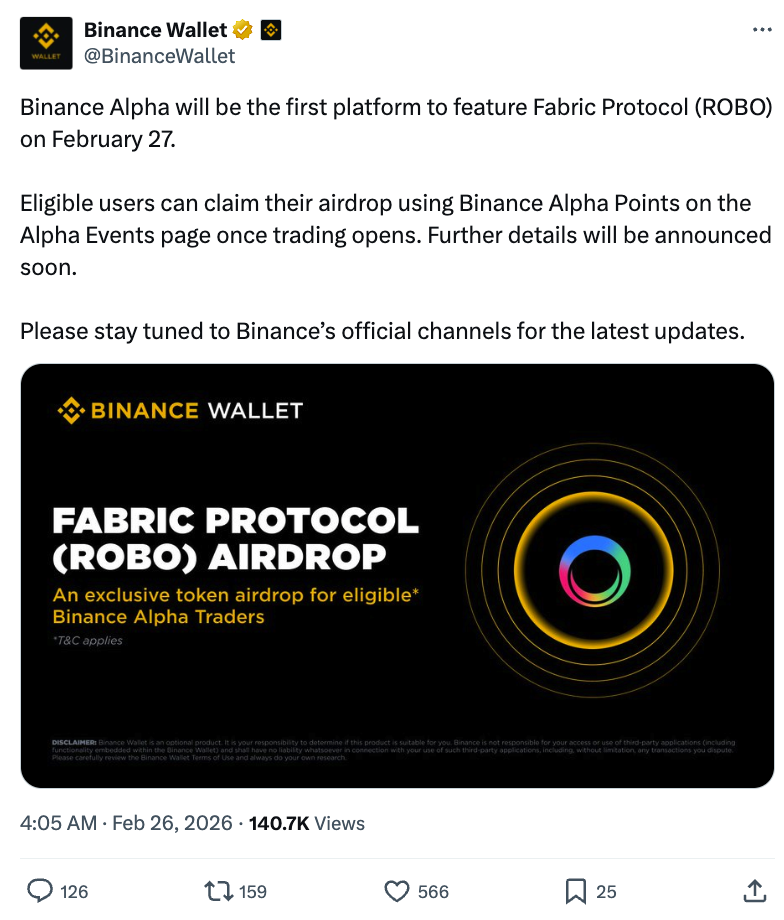Open the Binance Wallet profile avatar
Viewport: 784px width, 920px height.
click(46, 43)
